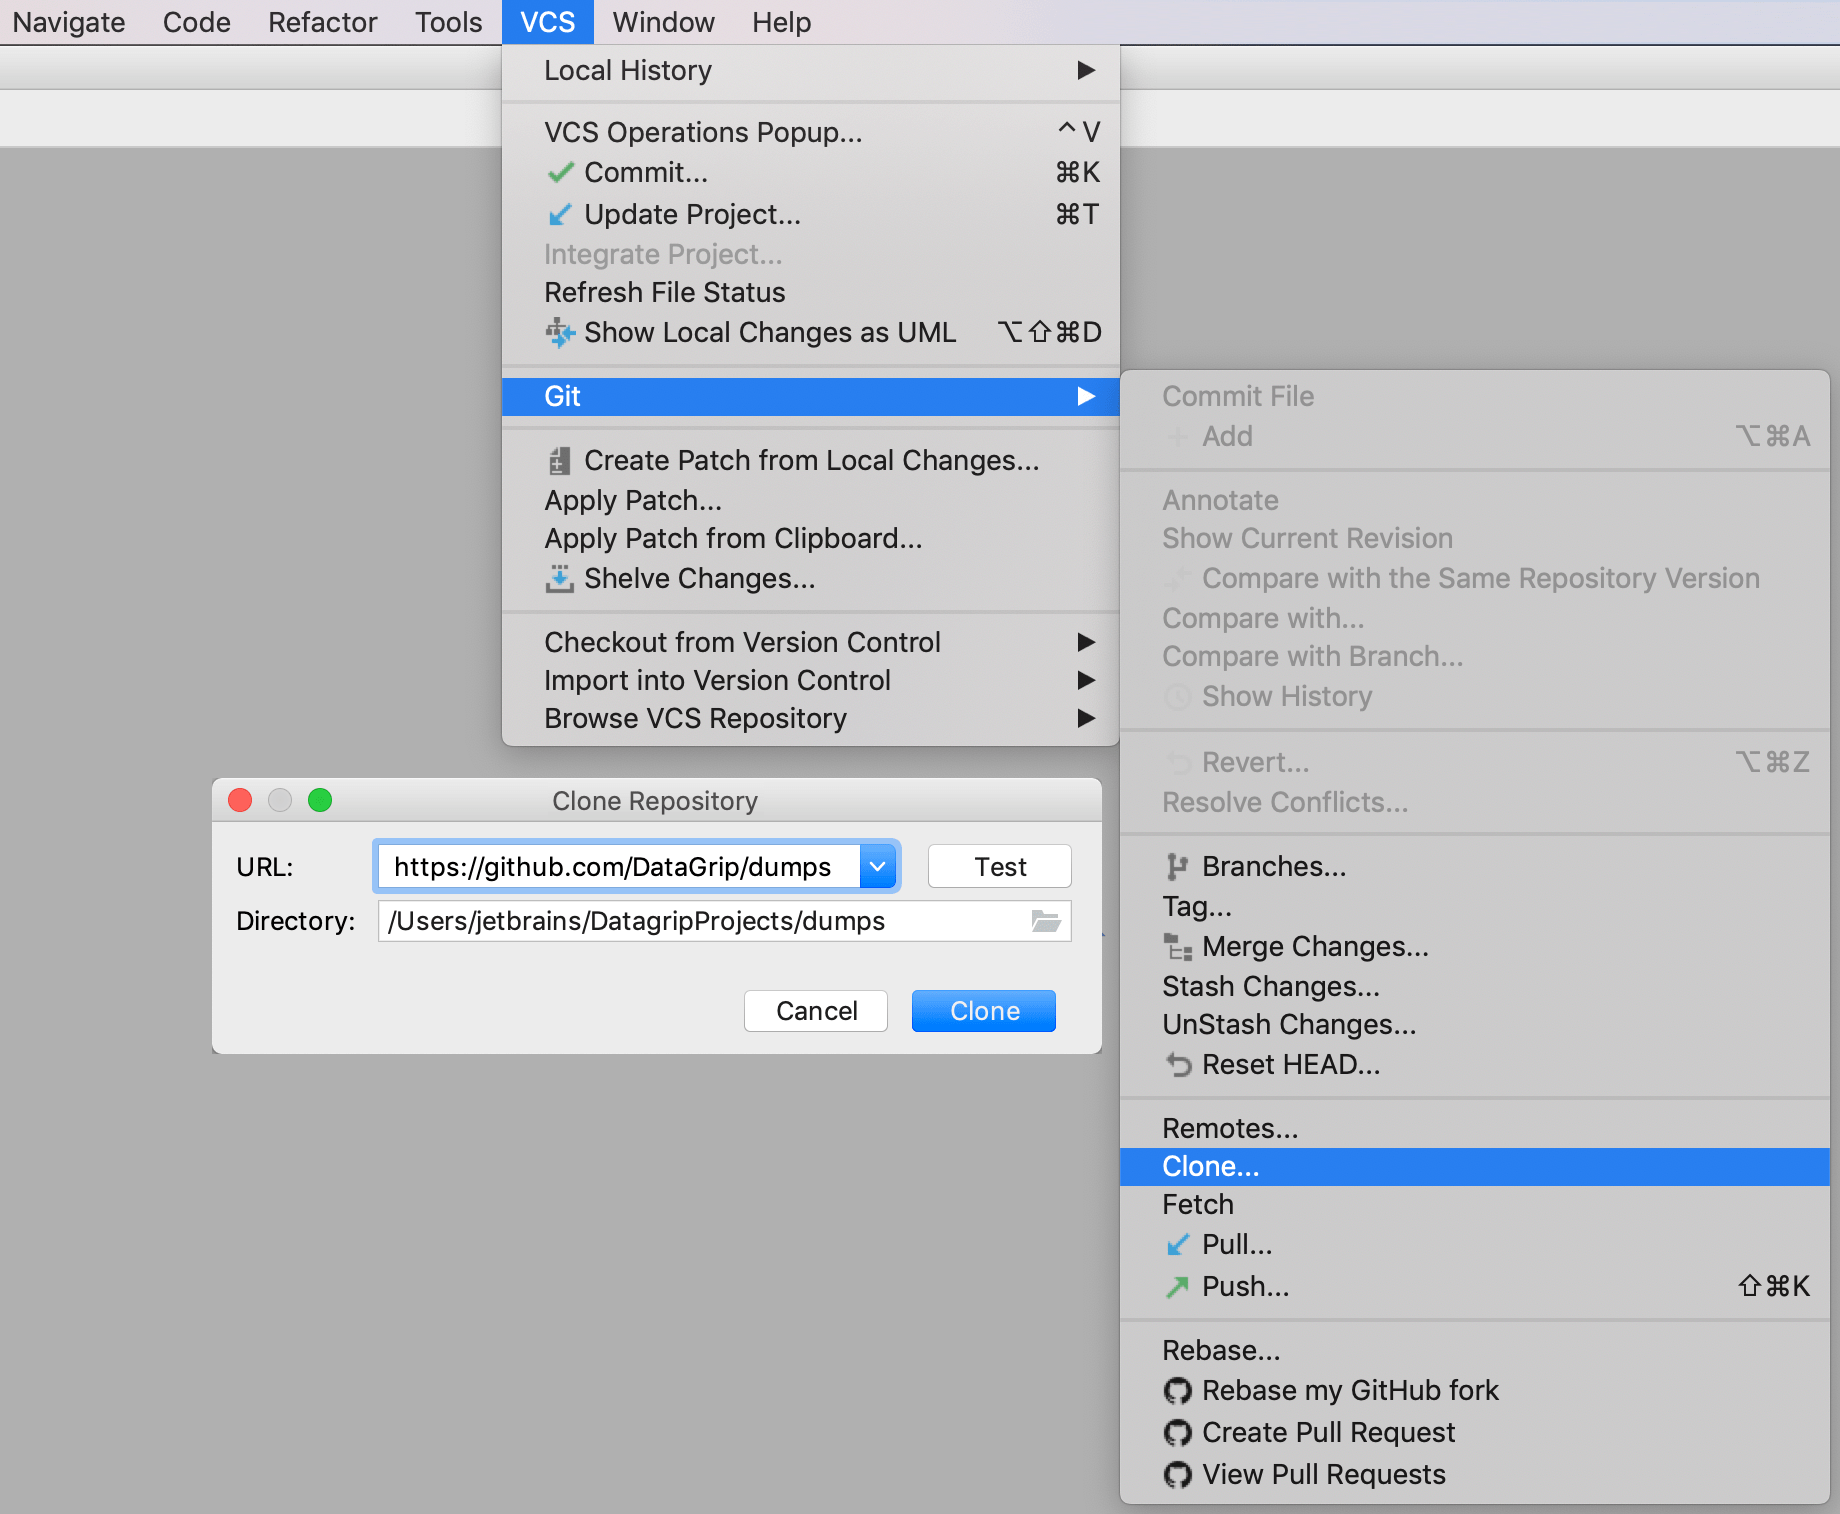Click the Reset HEAD undo arrow icon

[1178, 1065]
